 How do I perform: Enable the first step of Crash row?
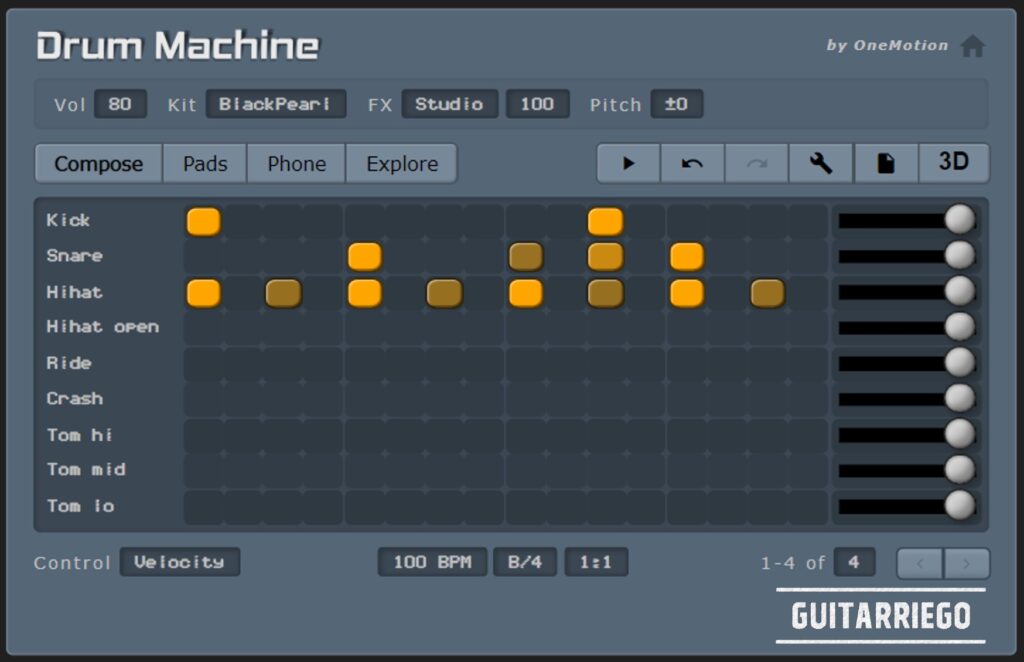[204, 399]
